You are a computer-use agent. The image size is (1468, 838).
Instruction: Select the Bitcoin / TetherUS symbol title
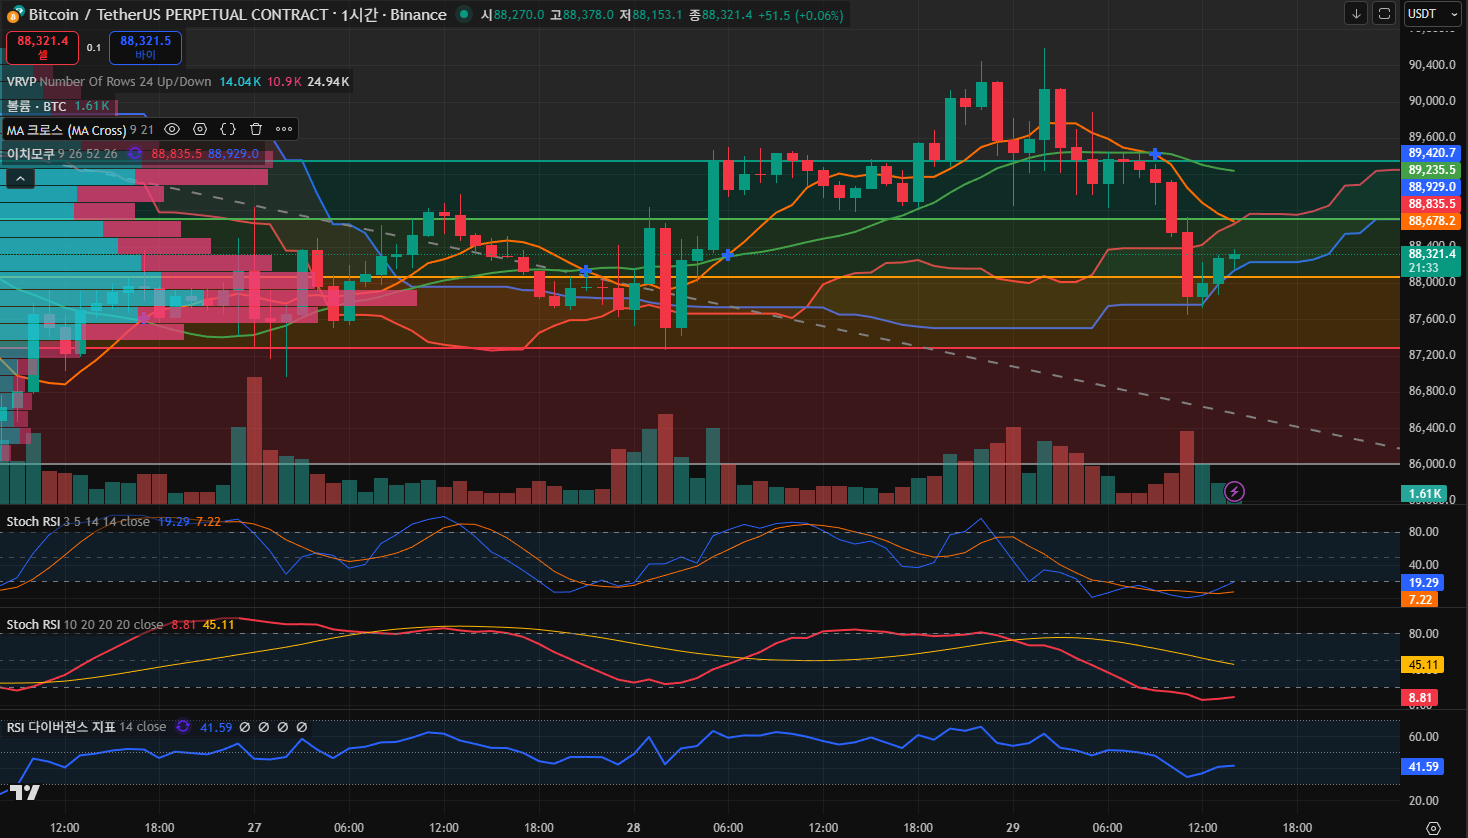180,15
